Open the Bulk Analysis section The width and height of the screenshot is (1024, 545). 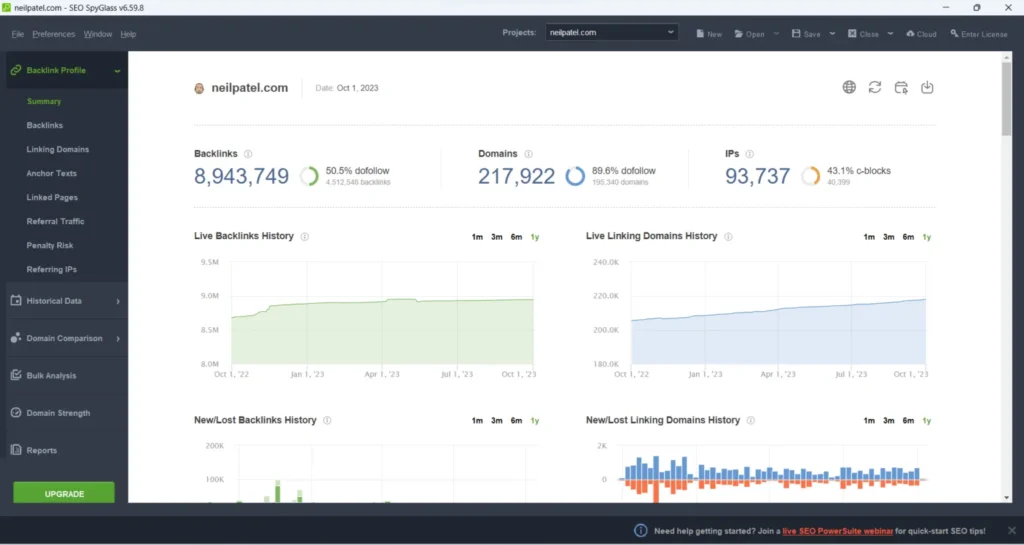pyautogui.click(x=51, y=376)
